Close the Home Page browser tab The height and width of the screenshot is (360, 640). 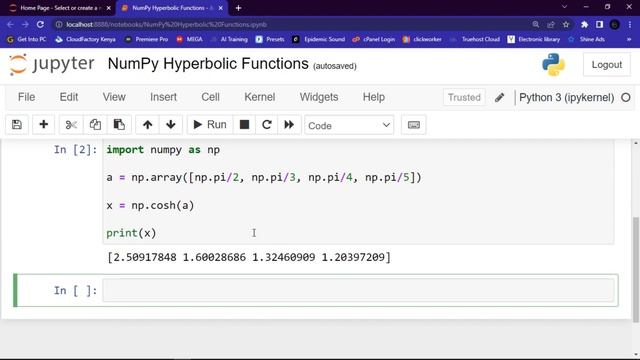(109, 8)
